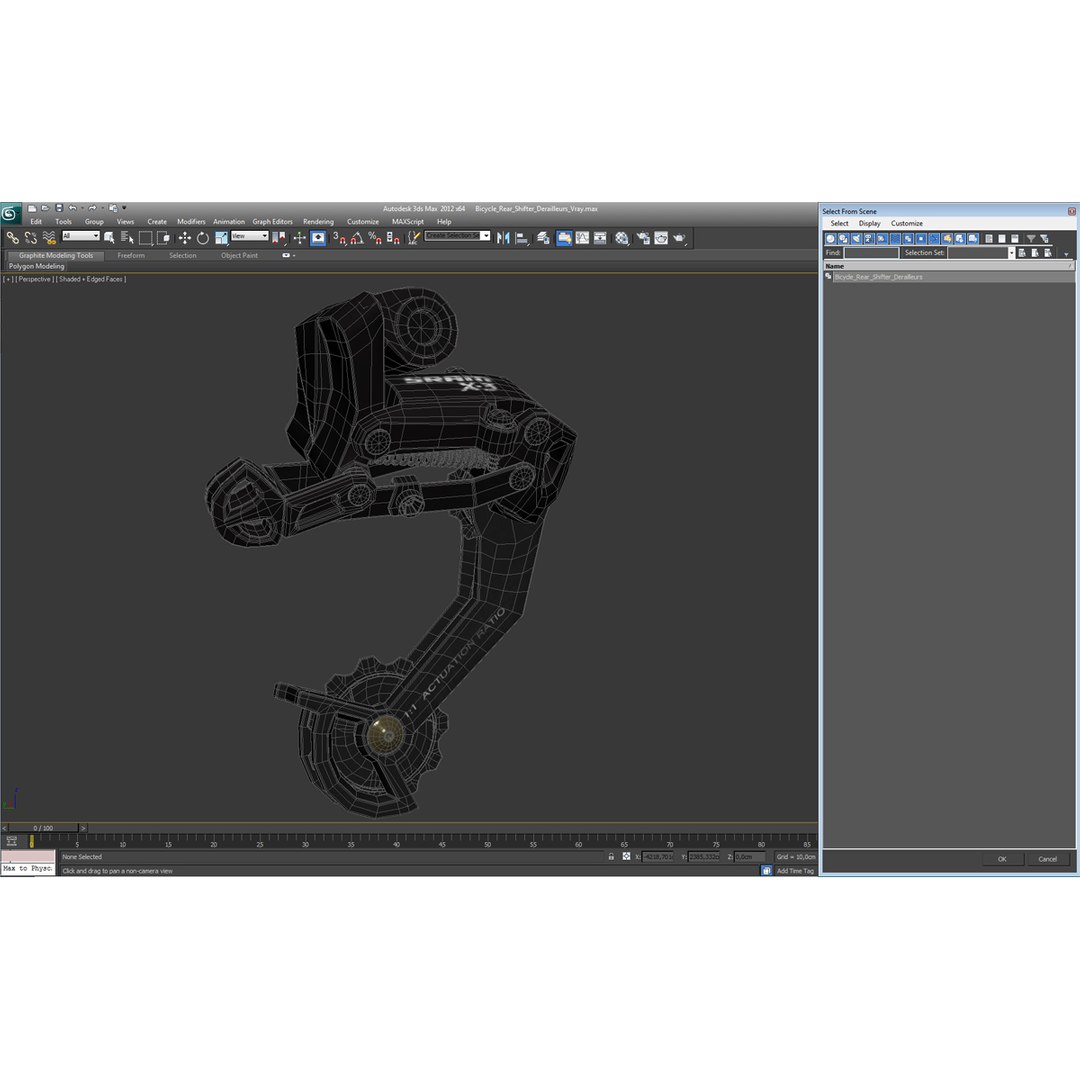The width and height of the screenshot is (1080, 1080).
Task: Open the Rendered Frame Window icon
Action: [x=661, y=238]
